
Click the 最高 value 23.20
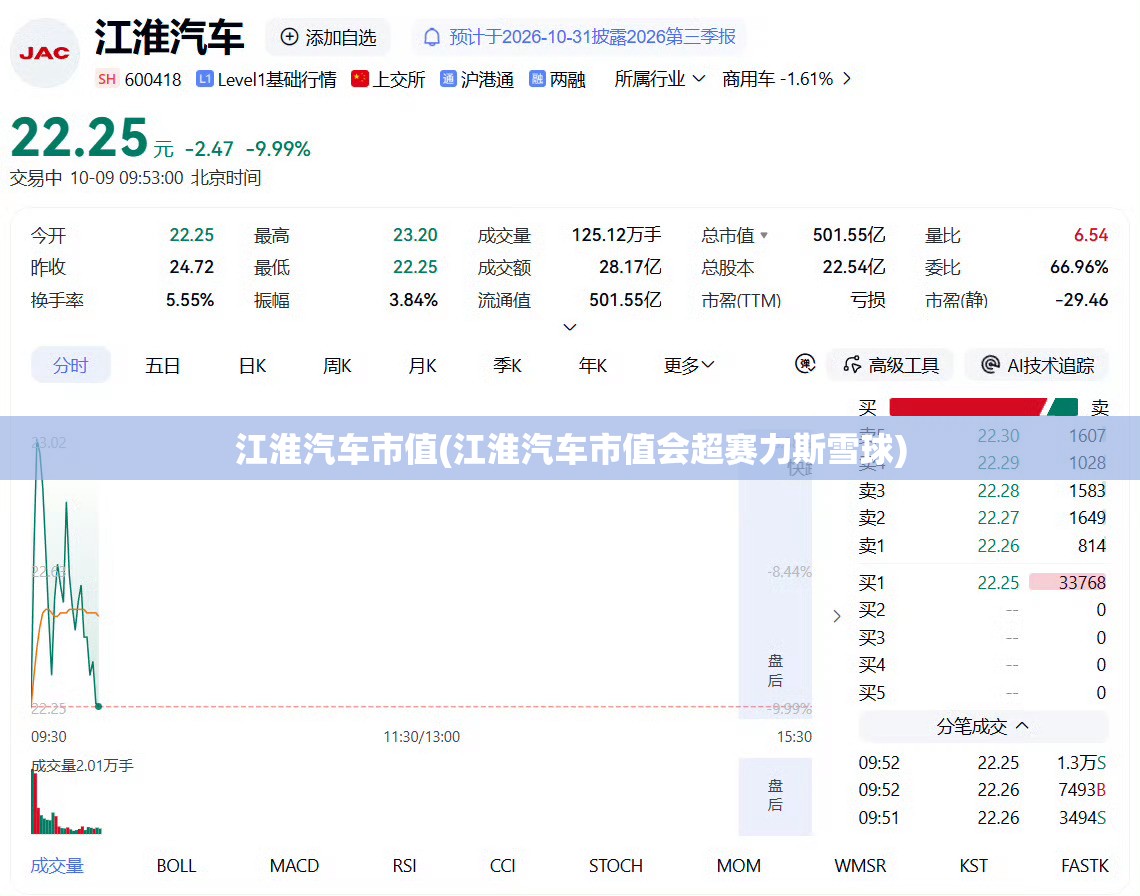pyautogui.click(x=415, y=235)
